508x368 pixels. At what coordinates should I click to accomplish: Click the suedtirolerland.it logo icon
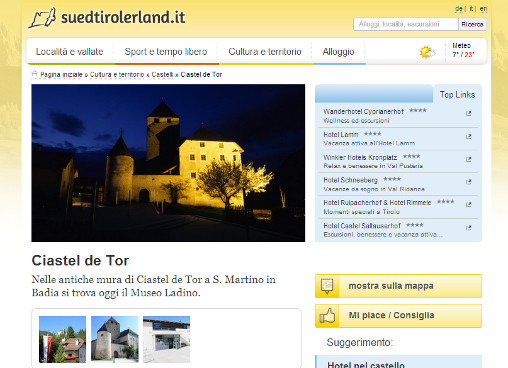point(42,18)
